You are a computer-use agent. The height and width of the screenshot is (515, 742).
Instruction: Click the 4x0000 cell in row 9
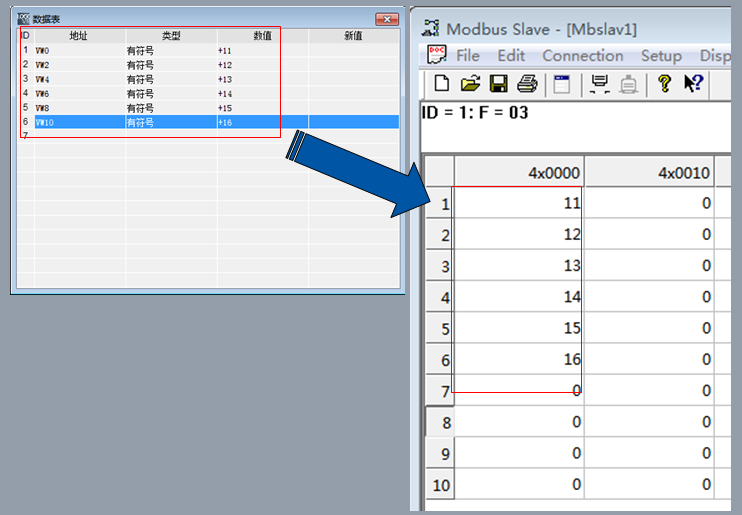pyautogui.click(x=519, y=453)
